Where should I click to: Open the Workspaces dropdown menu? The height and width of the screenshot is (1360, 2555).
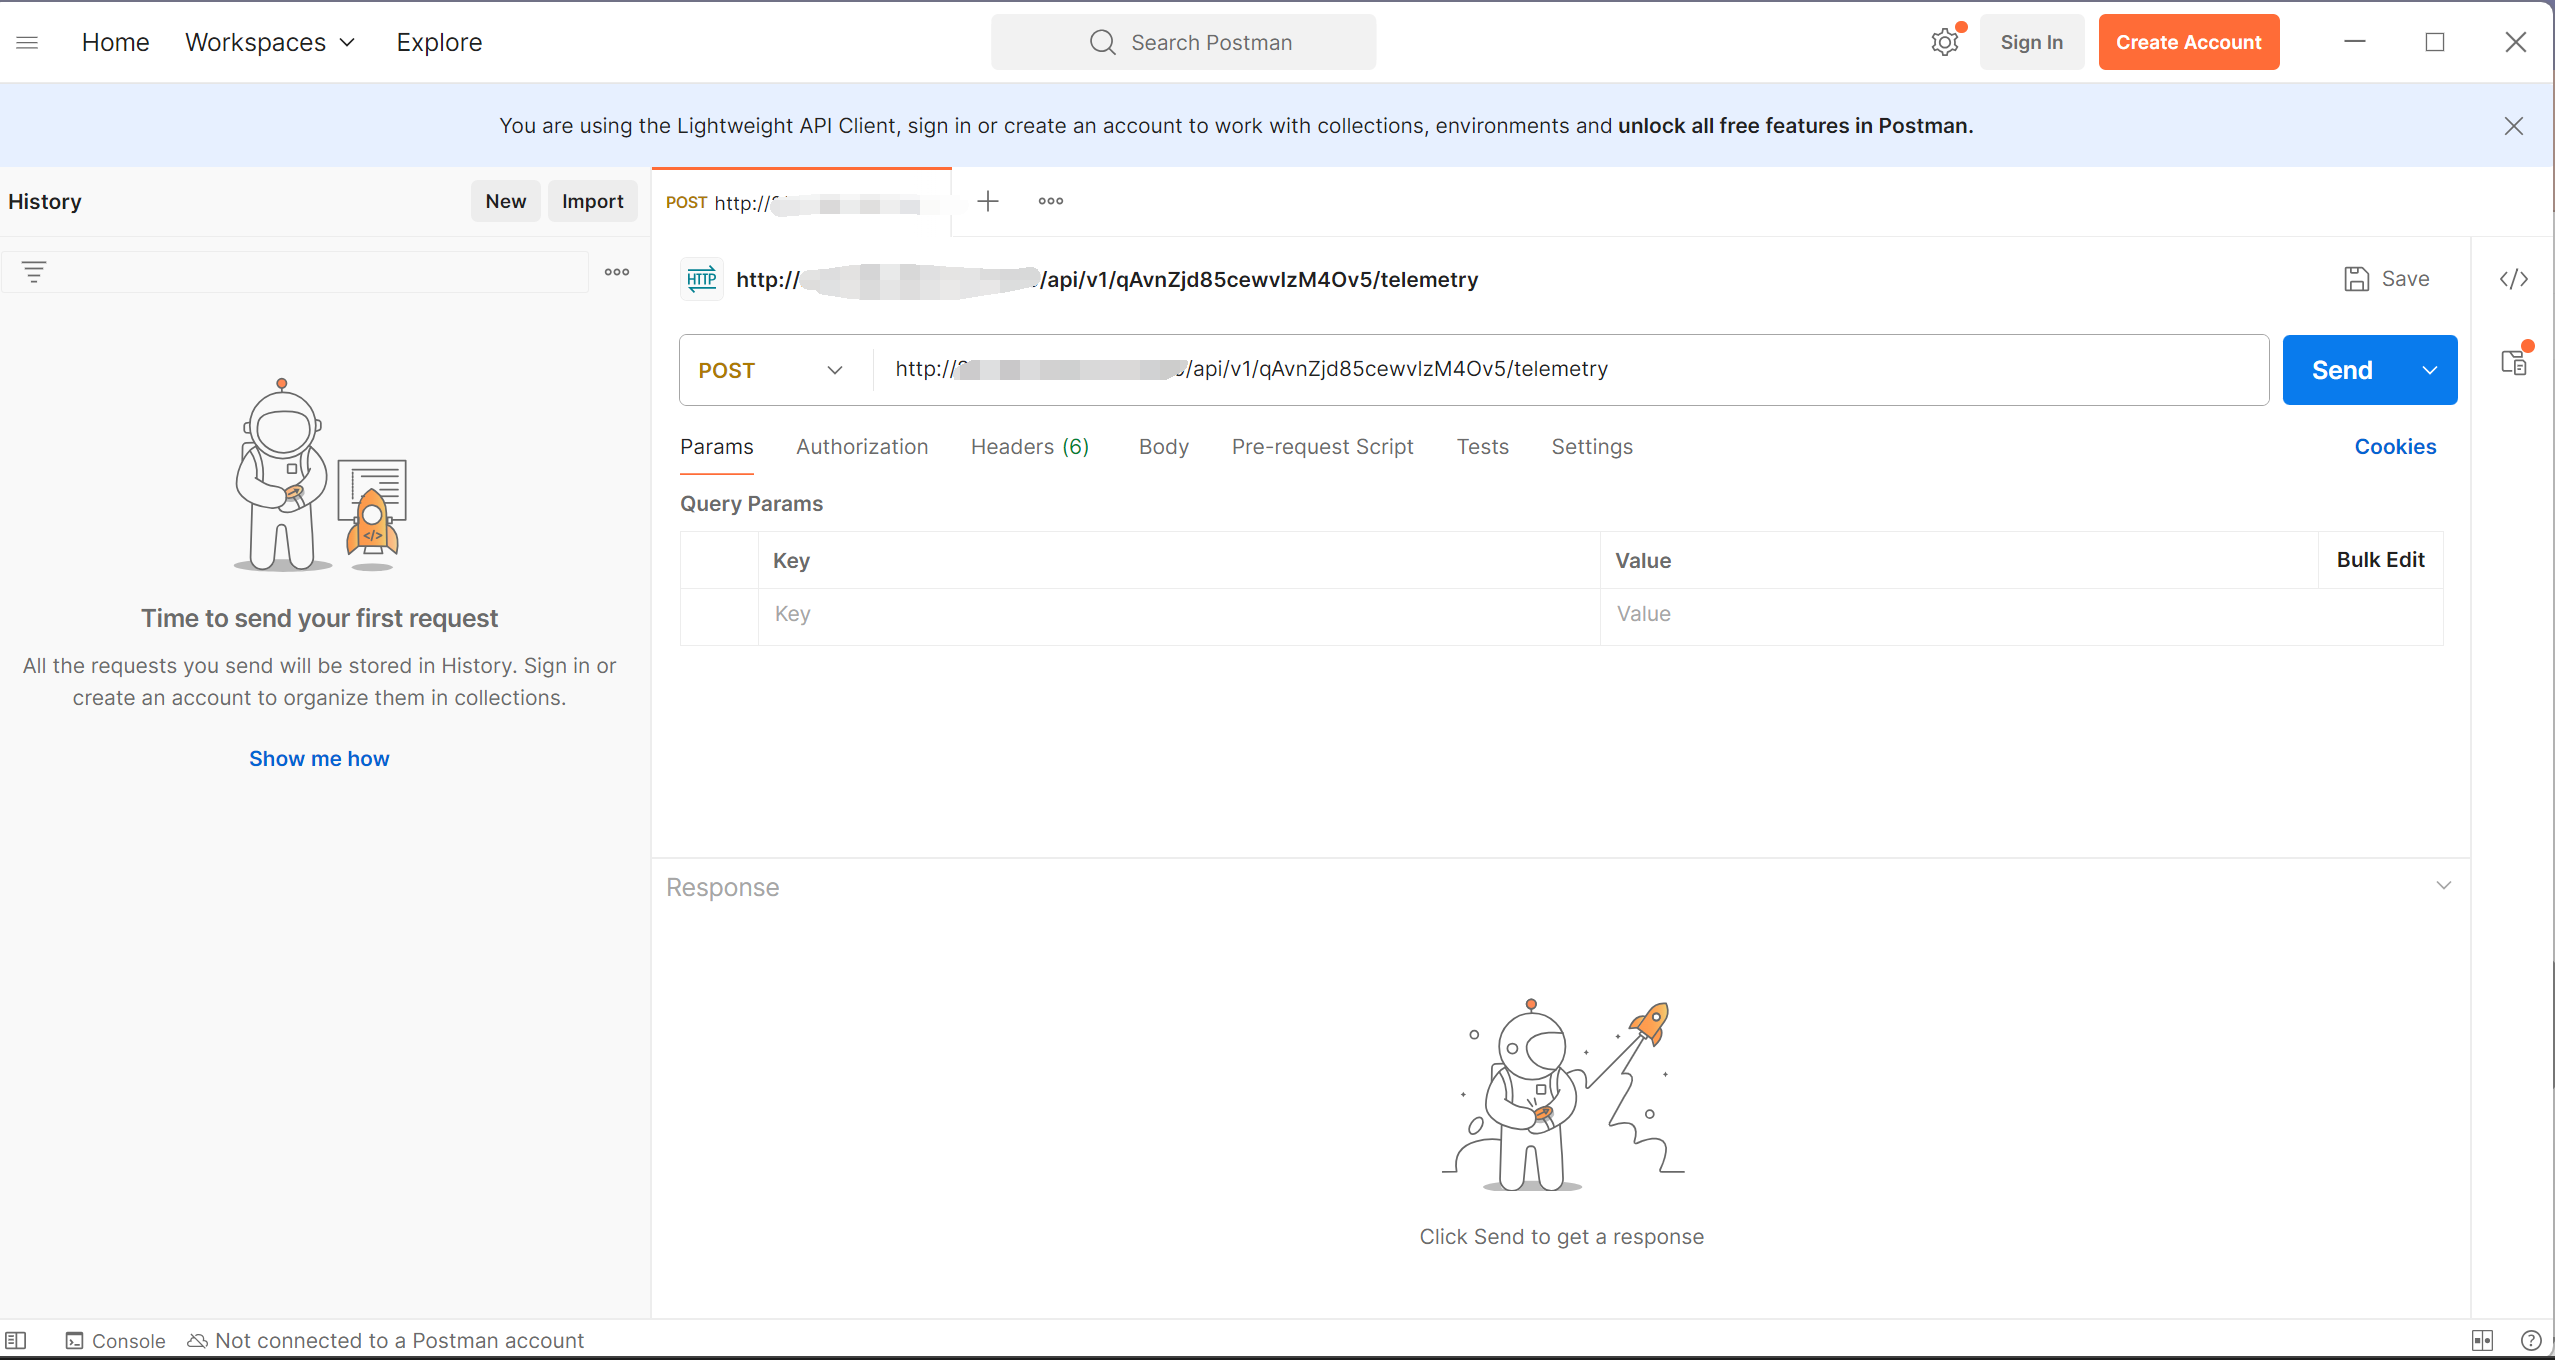[270, 42]
